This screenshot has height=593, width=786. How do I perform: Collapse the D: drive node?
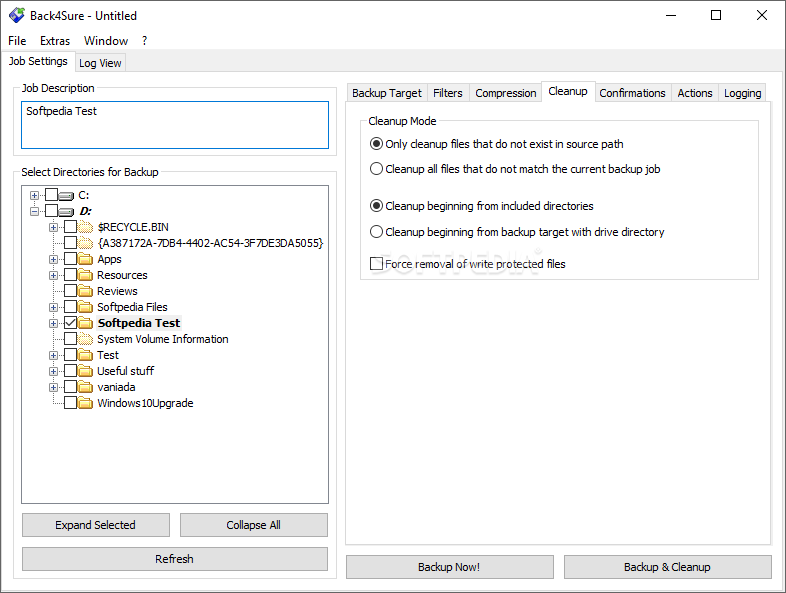tap(34, 212)
